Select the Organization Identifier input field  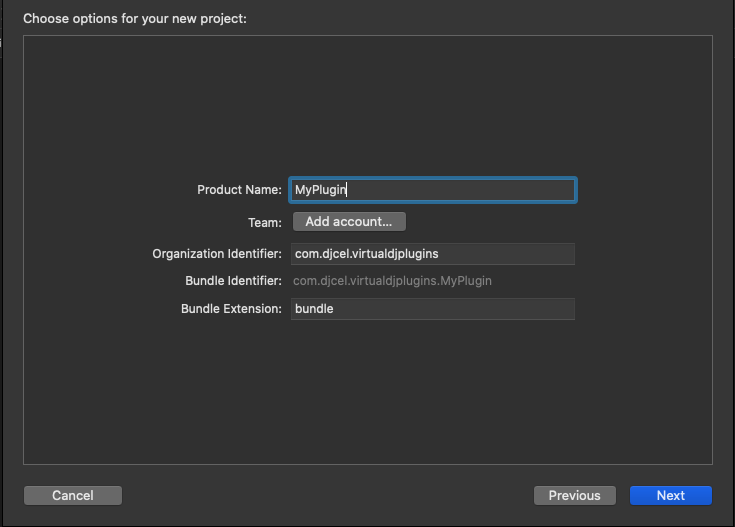click(433, 254)
